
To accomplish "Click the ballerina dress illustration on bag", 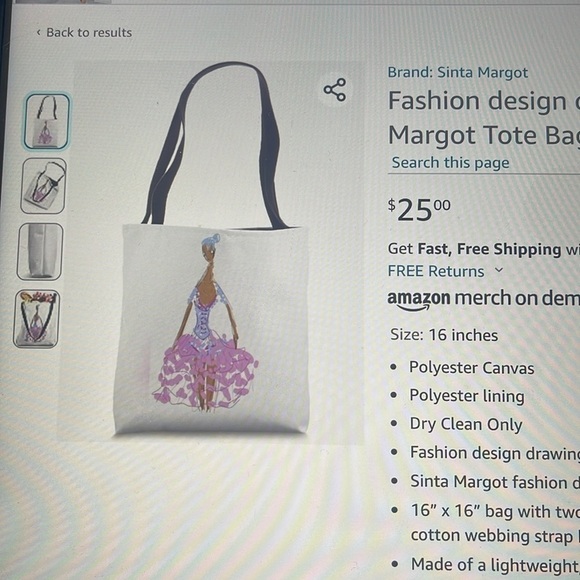I will 207,326.
